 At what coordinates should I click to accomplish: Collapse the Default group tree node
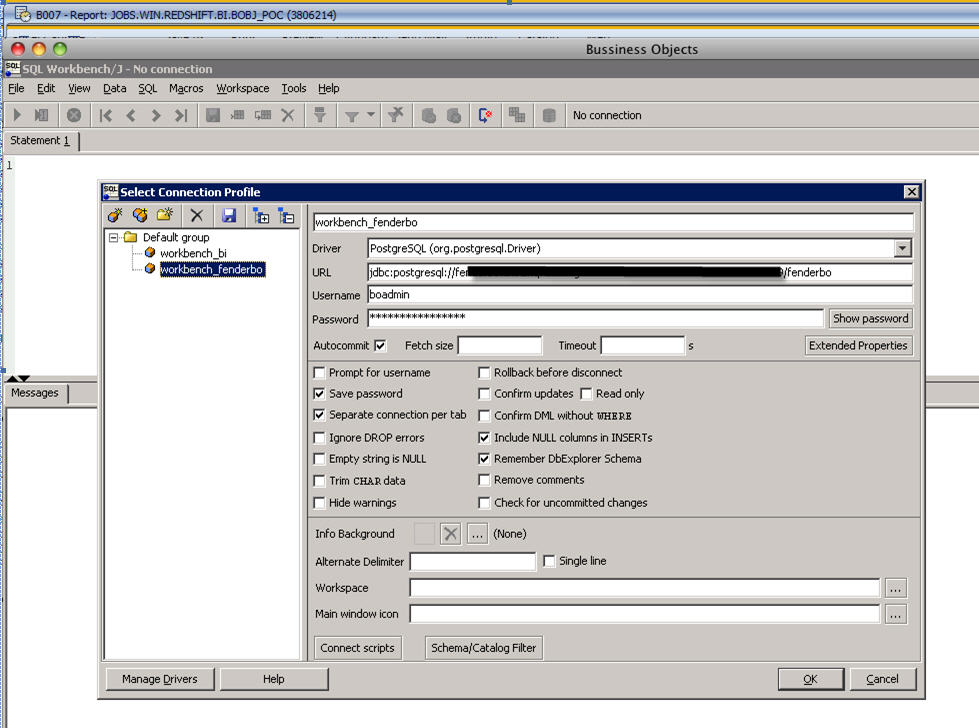point(114,237)
